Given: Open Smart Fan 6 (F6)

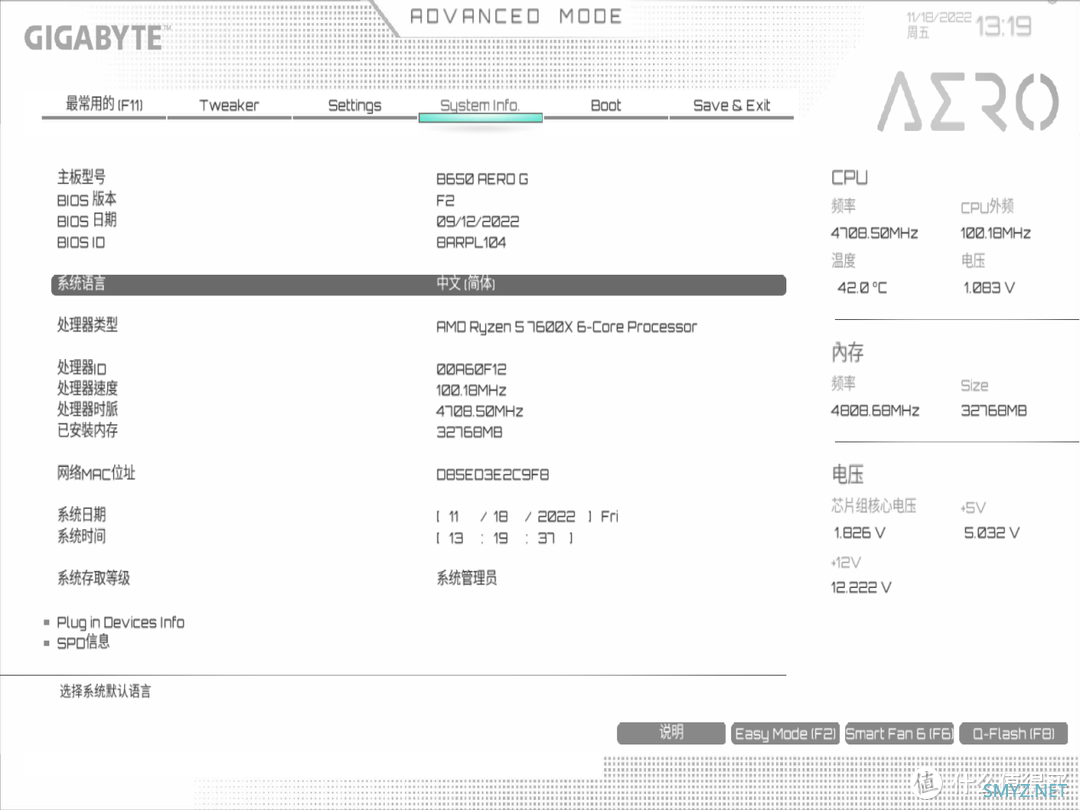Looking at the screenshot, I should click(900, 733).
